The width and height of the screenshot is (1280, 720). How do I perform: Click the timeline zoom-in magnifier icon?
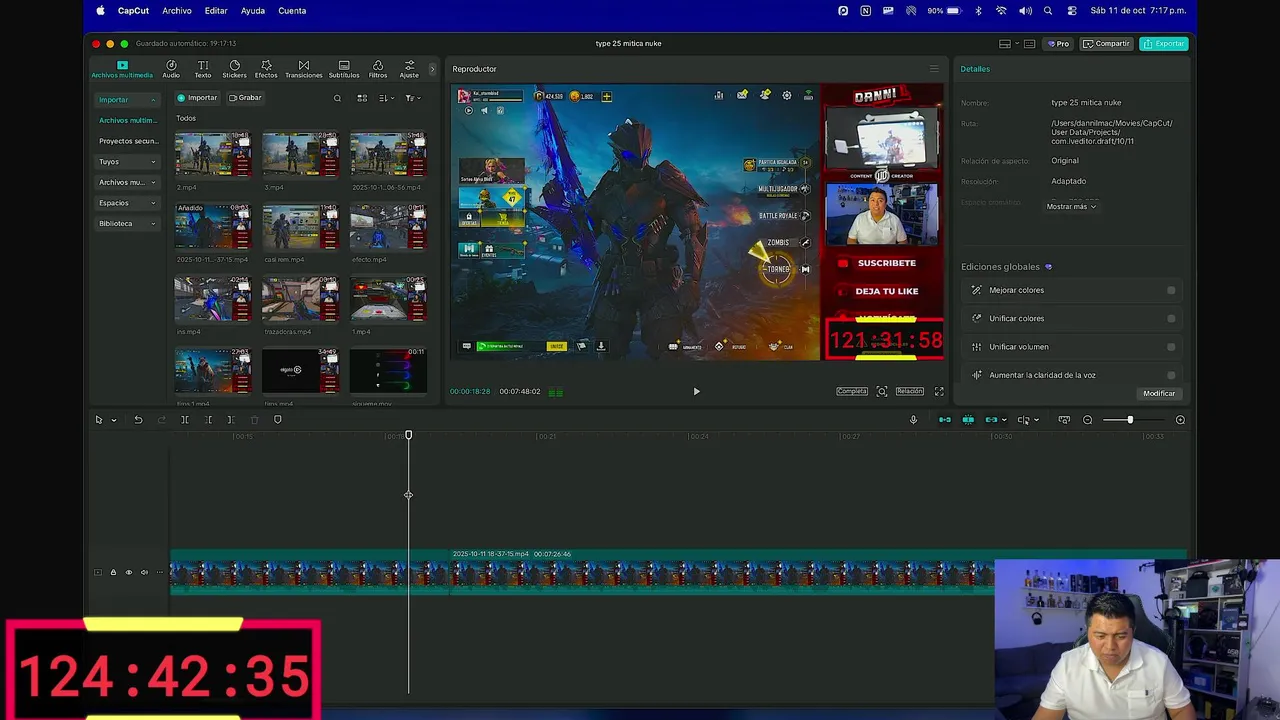tap(1180, 420)
